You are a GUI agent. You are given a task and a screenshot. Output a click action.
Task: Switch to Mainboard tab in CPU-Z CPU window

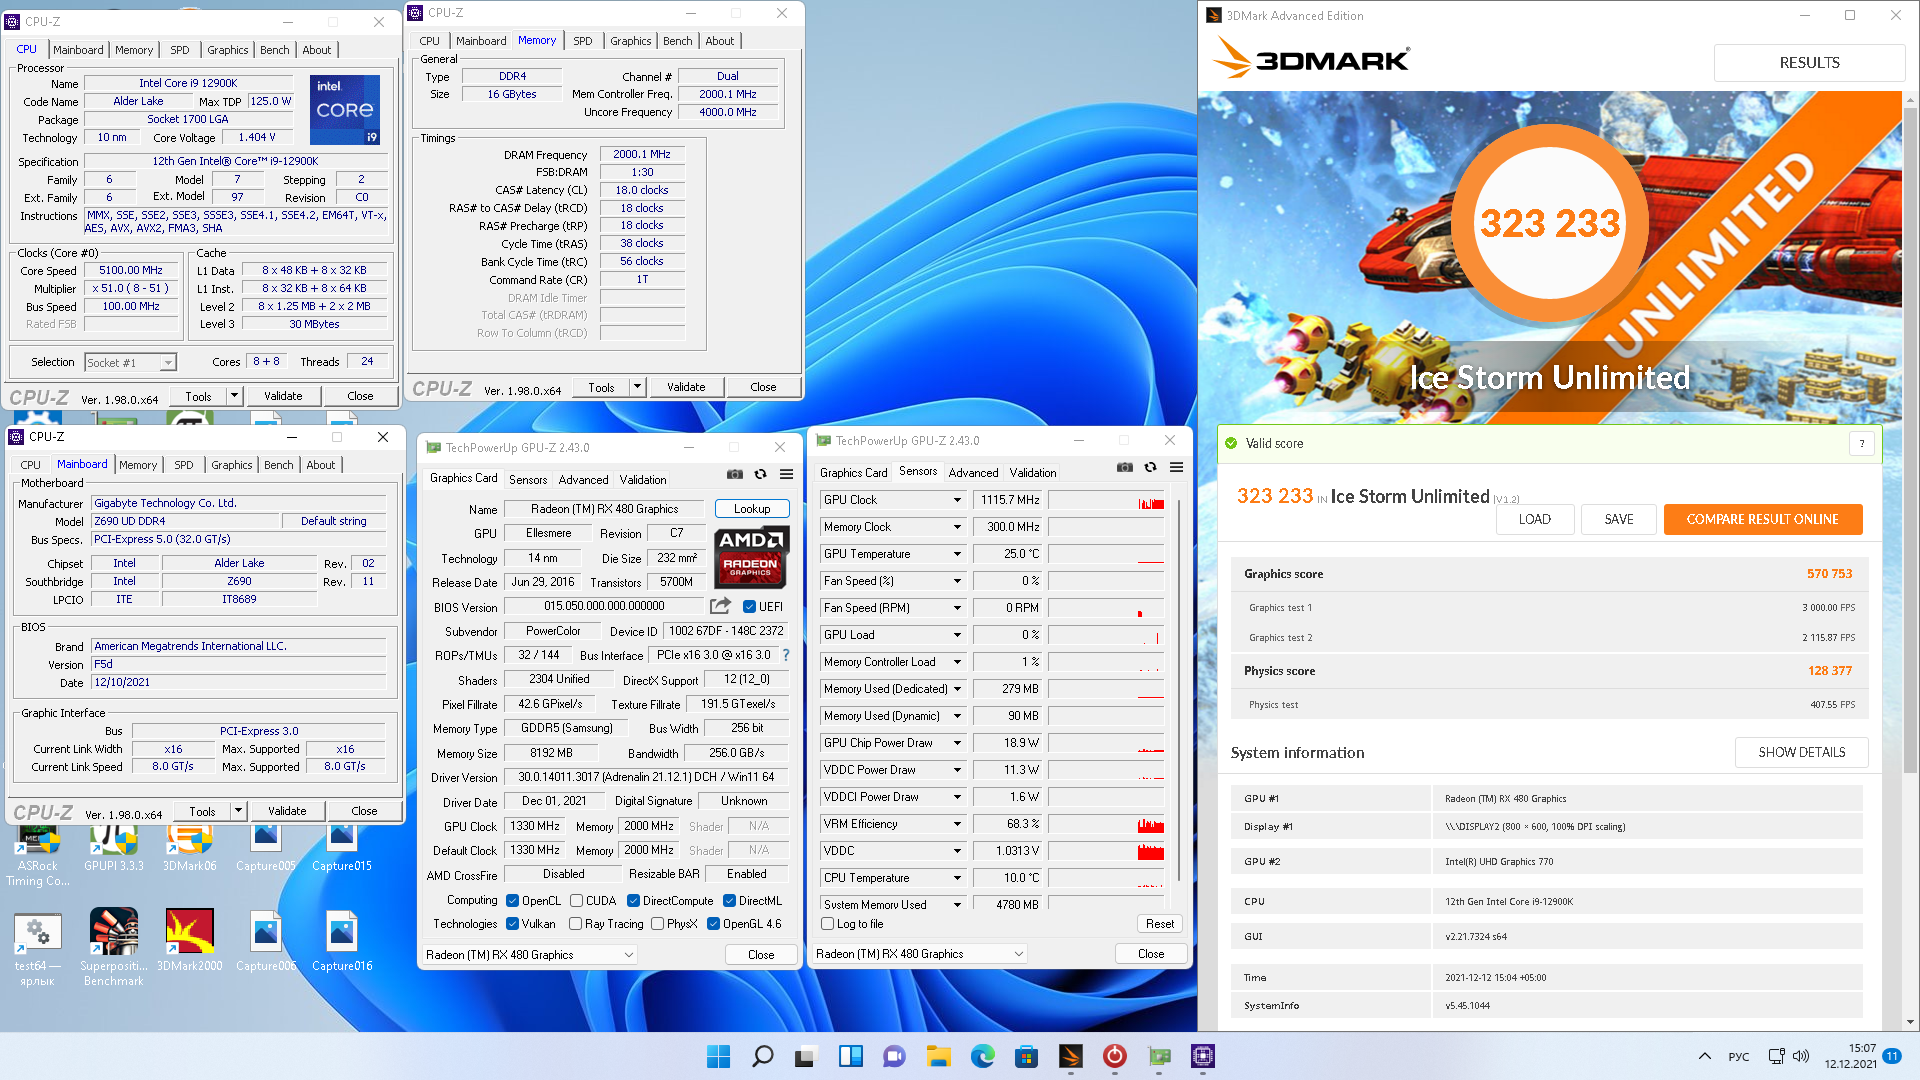78,50
